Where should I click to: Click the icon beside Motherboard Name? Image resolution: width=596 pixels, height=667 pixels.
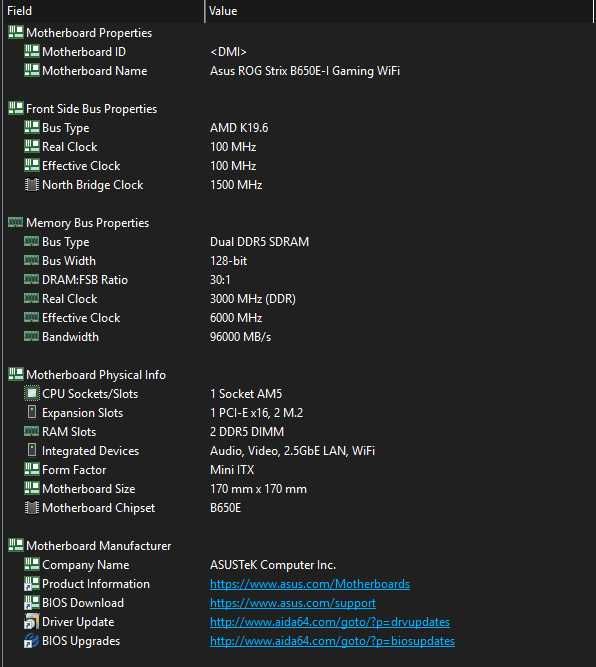tap(31, 71)
